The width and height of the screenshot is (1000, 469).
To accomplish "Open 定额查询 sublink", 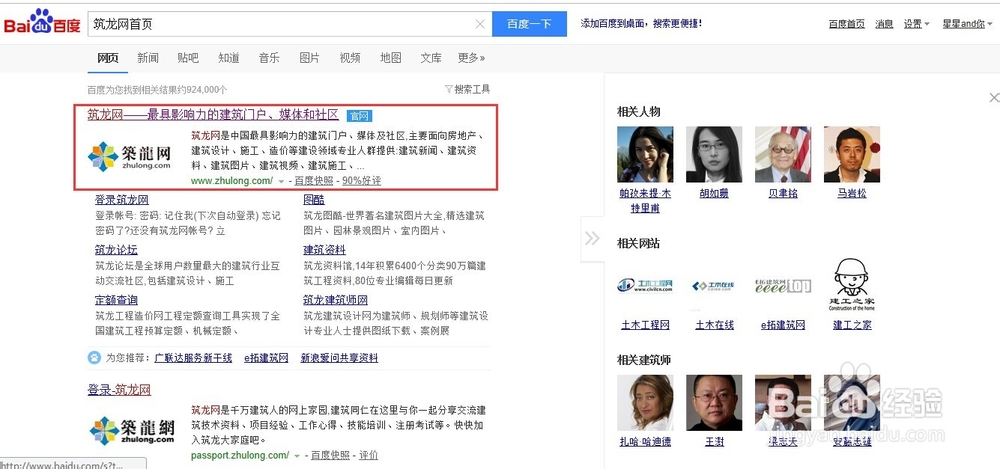I will pos(116,300).
